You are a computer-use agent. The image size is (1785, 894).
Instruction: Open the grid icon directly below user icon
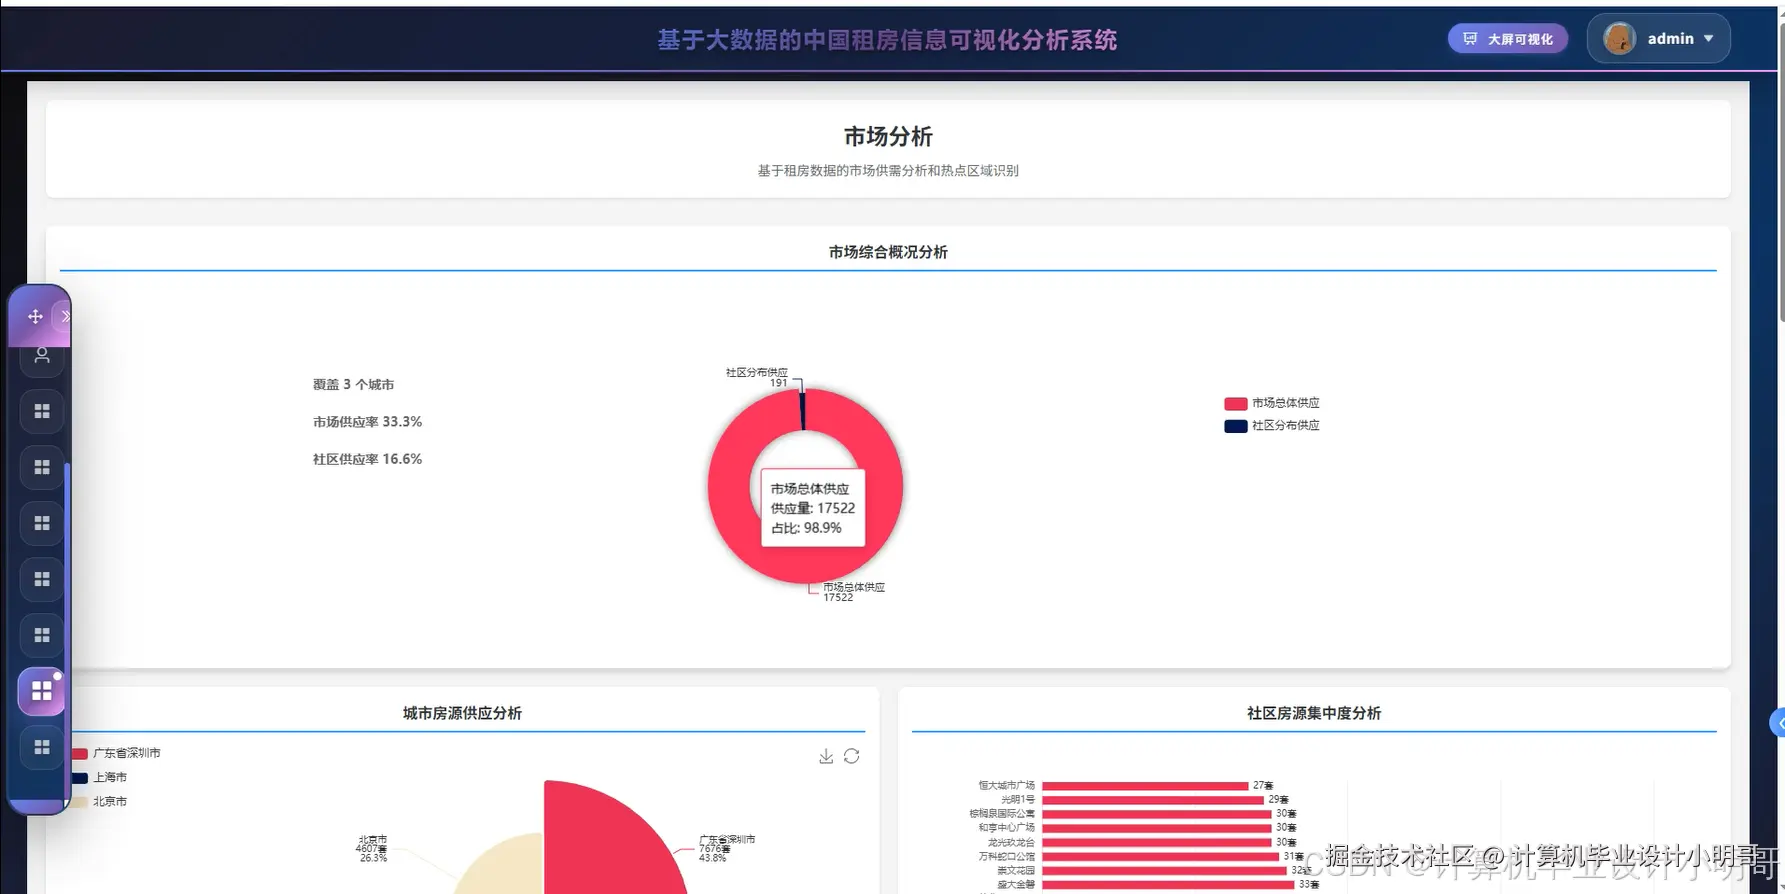click(42, 411)
